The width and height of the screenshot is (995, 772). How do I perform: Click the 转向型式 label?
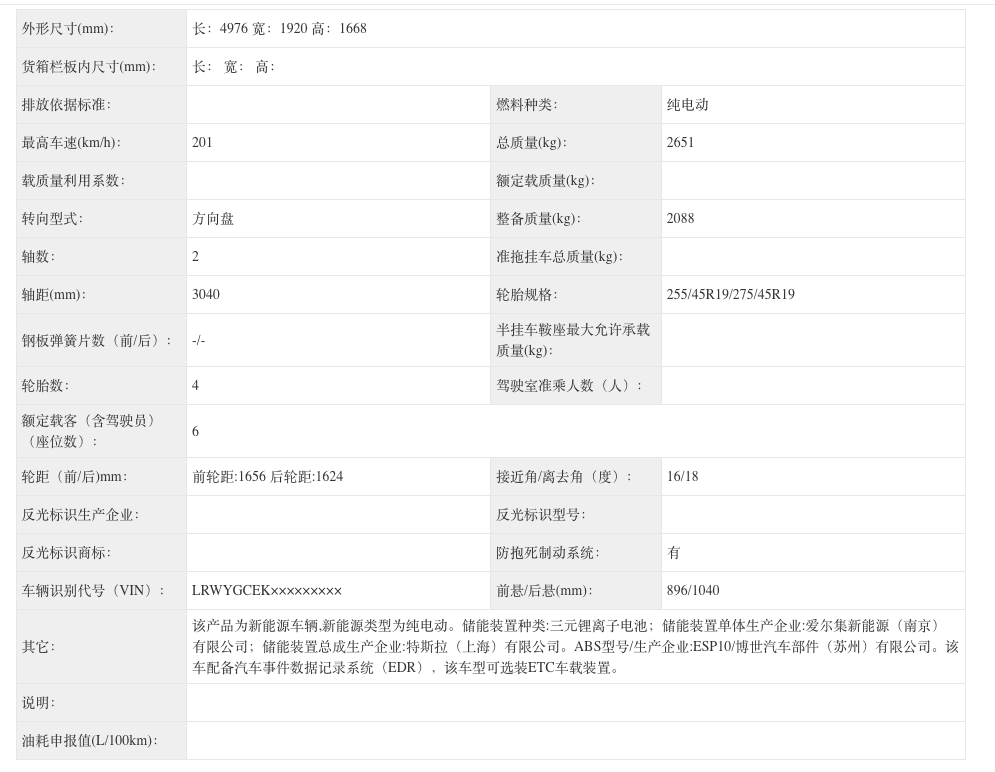(52, 219)
